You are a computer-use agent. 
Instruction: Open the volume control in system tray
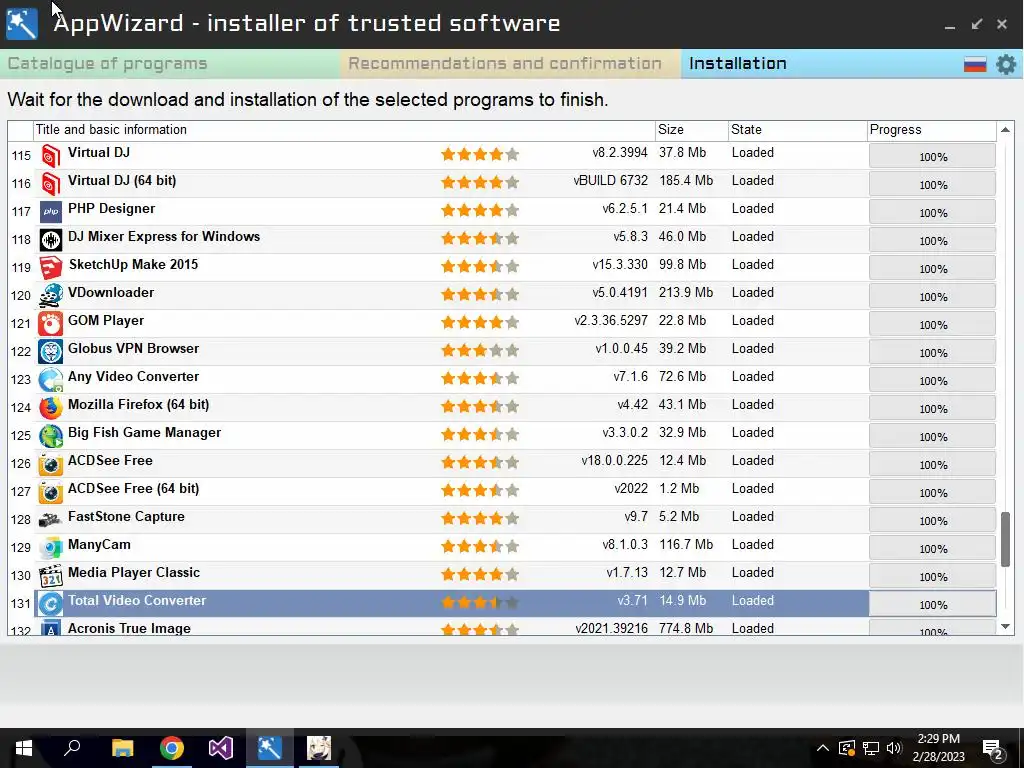pyautogui.click(x=894, y=748)
